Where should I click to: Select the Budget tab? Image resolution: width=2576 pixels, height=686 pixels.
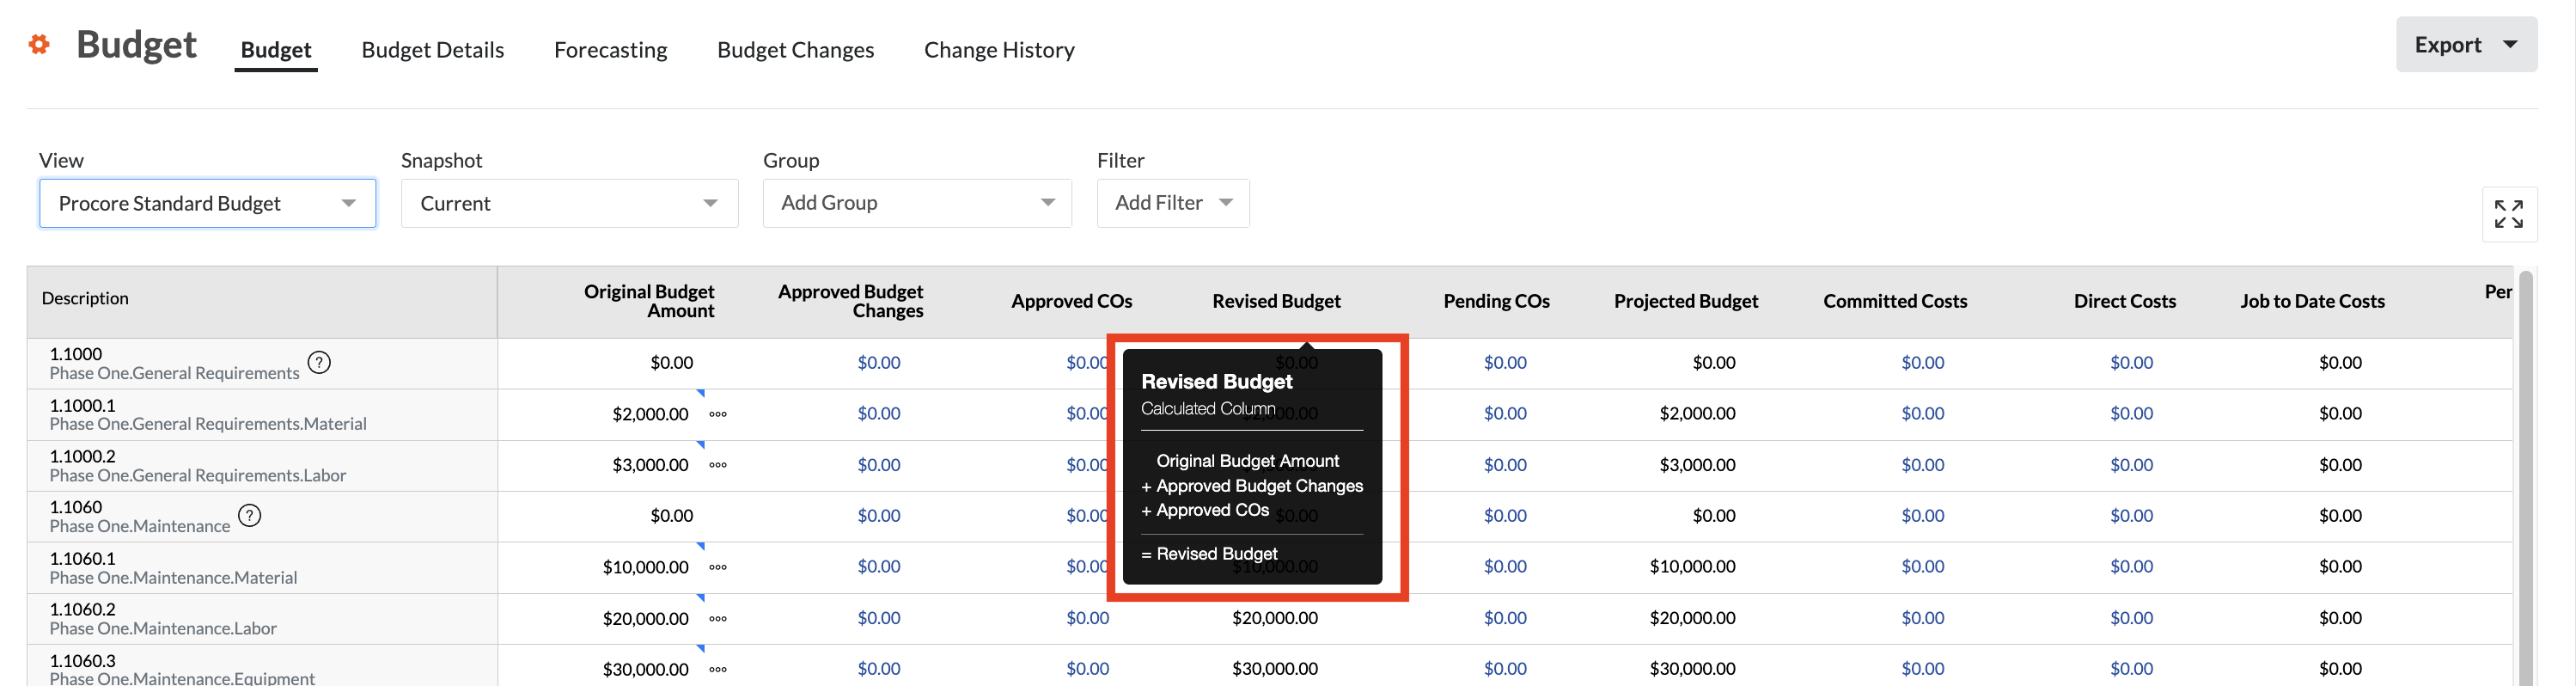point(276,49)
